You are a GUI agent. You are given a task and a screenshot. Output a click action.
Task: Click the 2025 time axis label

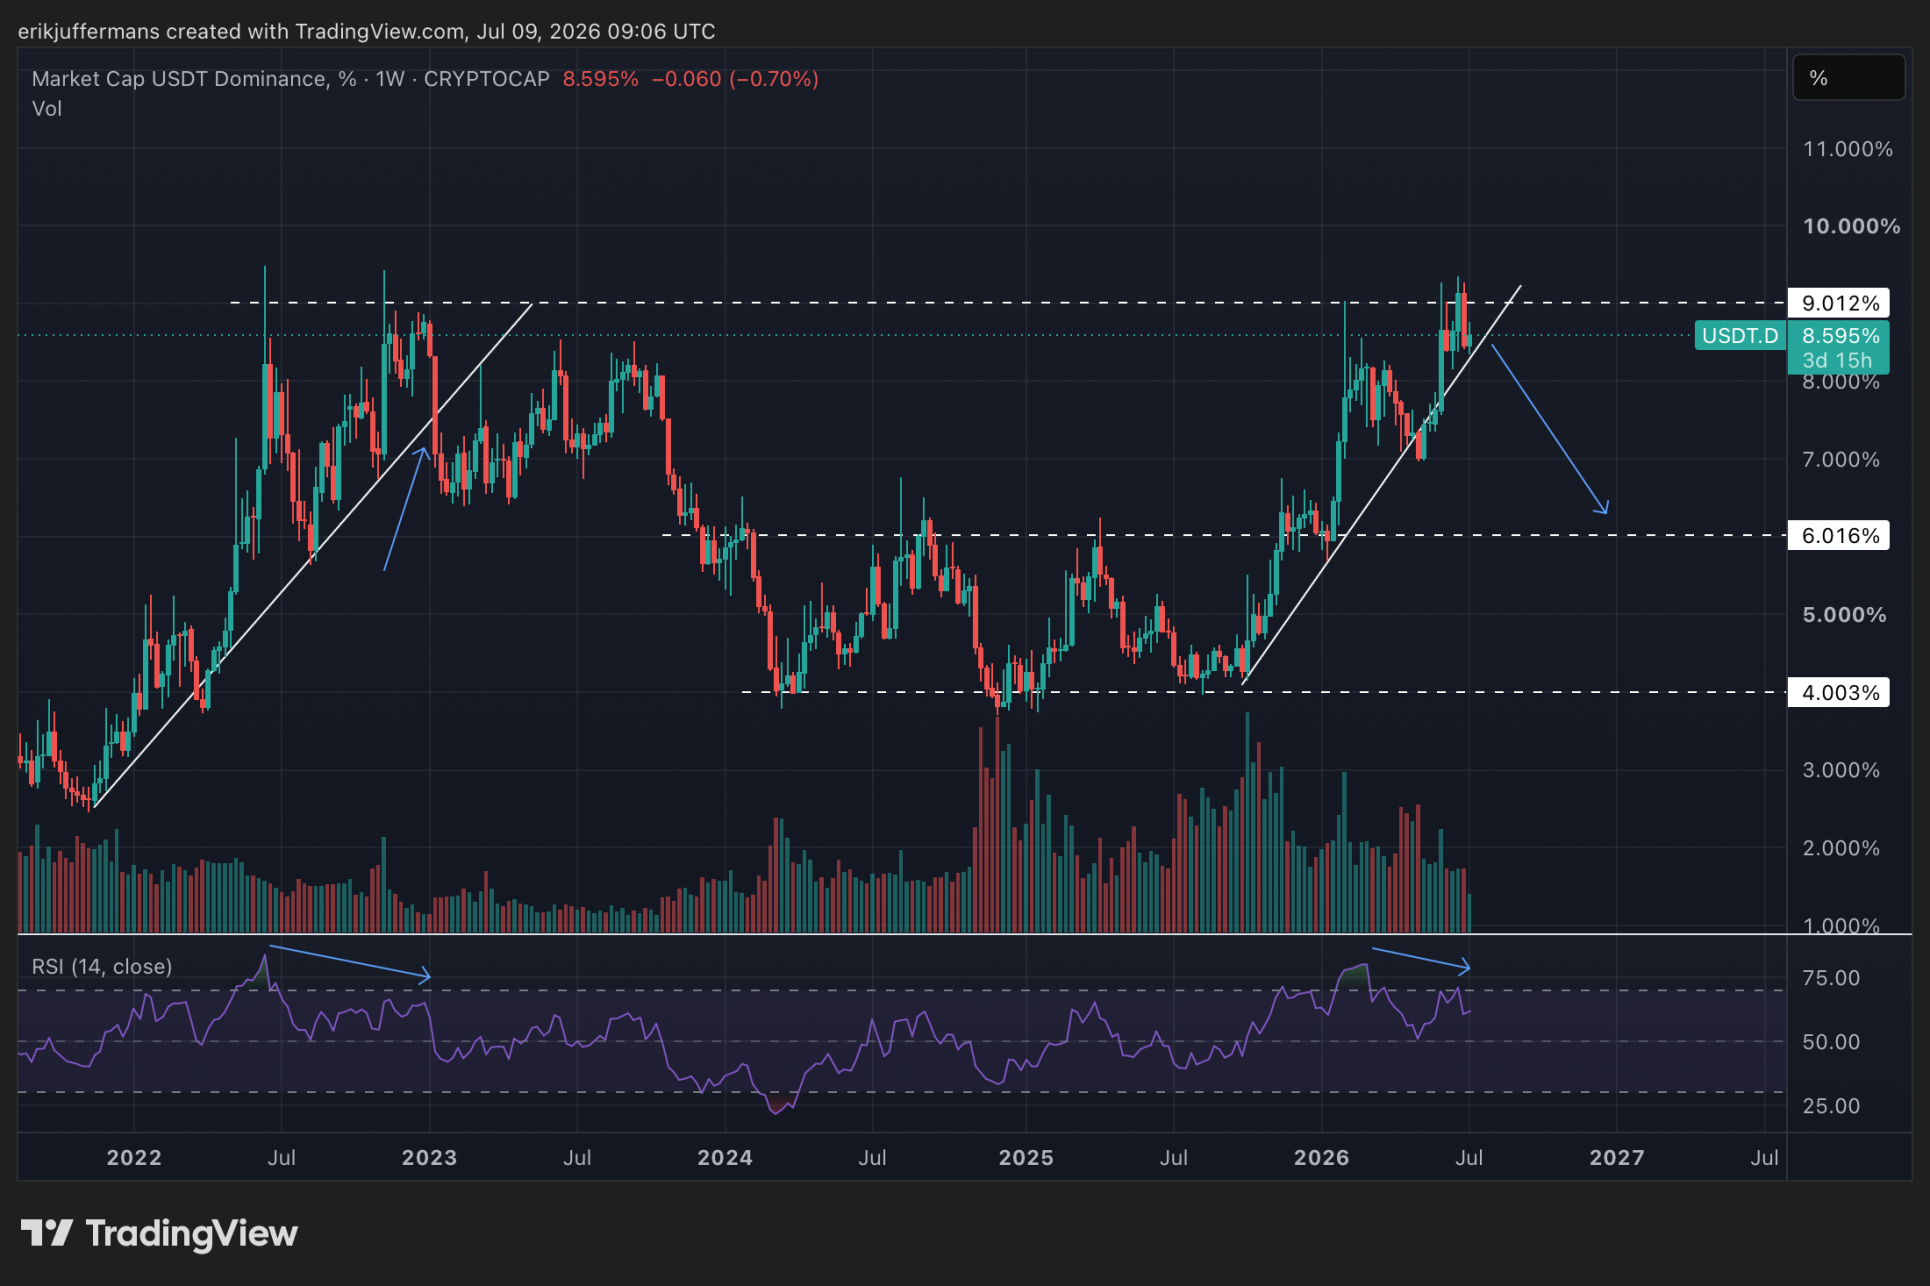coord(1026,1158)
